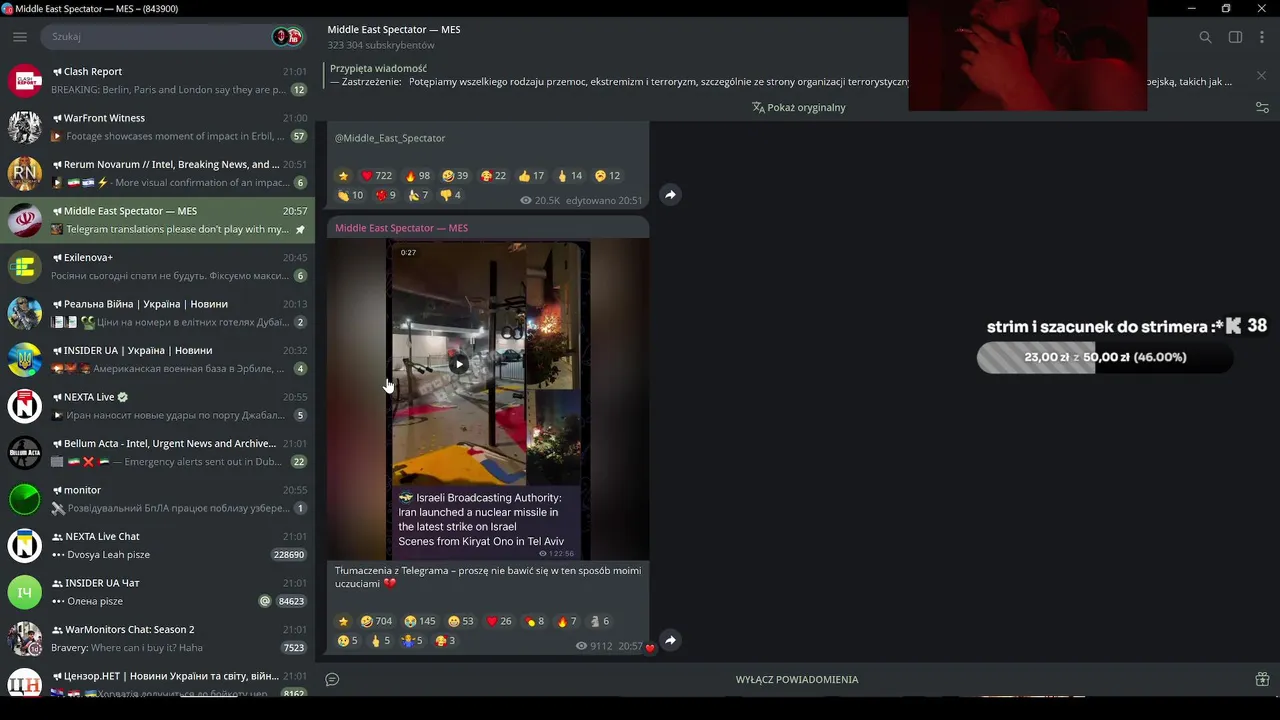Screen dimensions: 1280x720
Task: Click the NEXTA Live avatar icon
Action: (25, 406)
